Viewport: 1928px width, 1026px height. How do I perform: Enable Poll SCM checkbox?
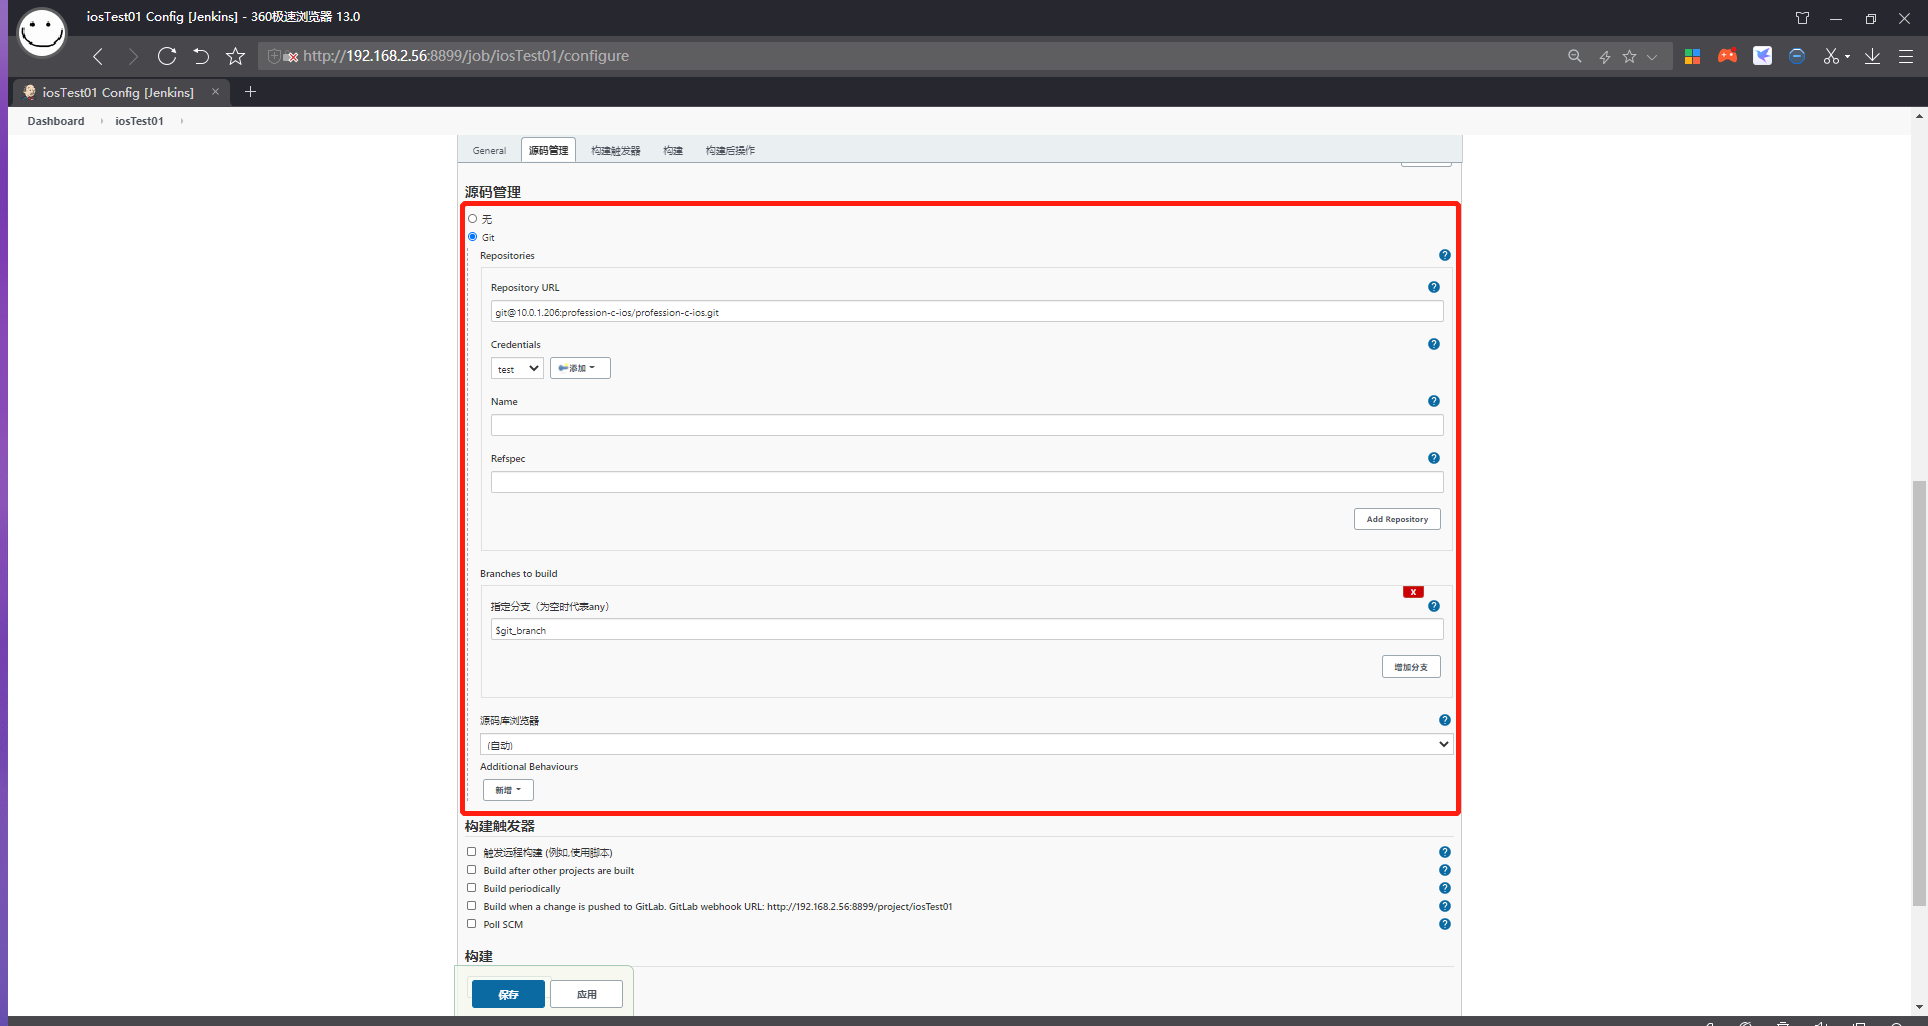coord(472,924)
